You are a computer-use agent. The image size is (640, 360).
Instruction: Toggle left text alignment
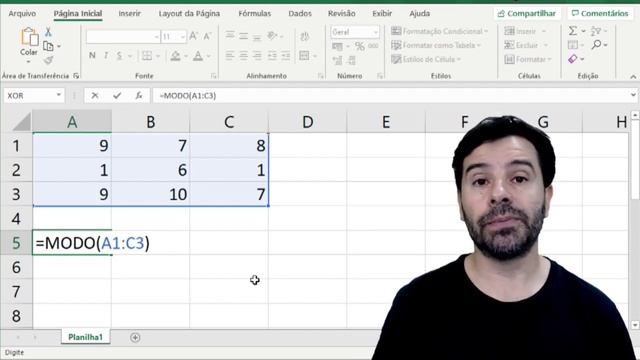click(x=230, y=56)
